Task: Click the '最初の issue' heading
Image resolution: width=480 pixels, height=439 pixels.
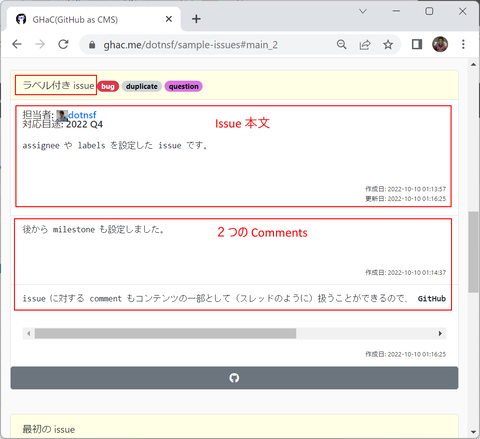Action: 49,429
